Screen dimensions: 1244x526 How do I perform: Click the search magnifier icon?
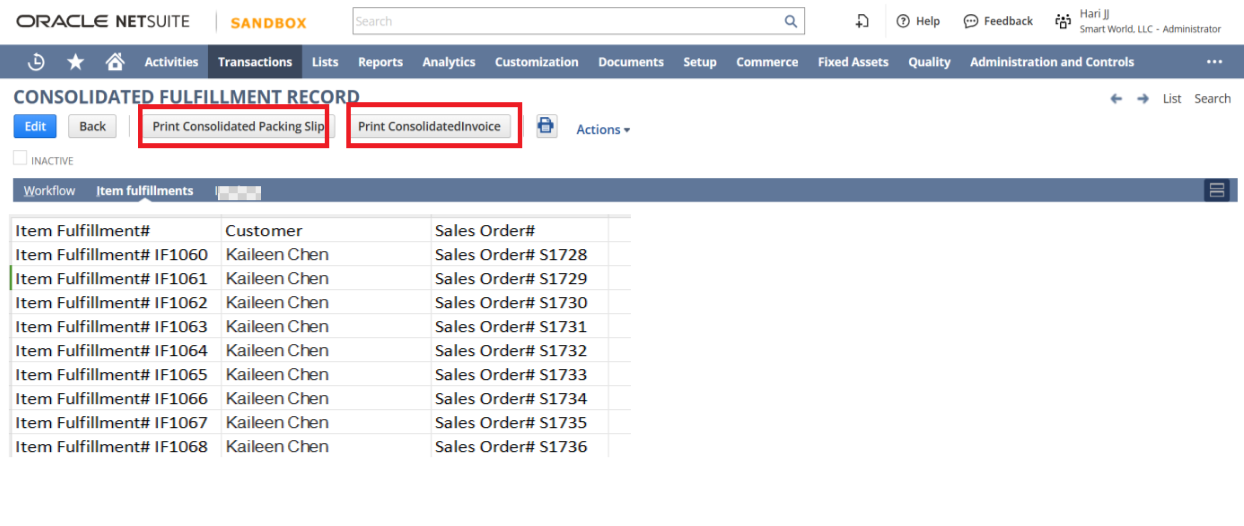click(790, 21)
